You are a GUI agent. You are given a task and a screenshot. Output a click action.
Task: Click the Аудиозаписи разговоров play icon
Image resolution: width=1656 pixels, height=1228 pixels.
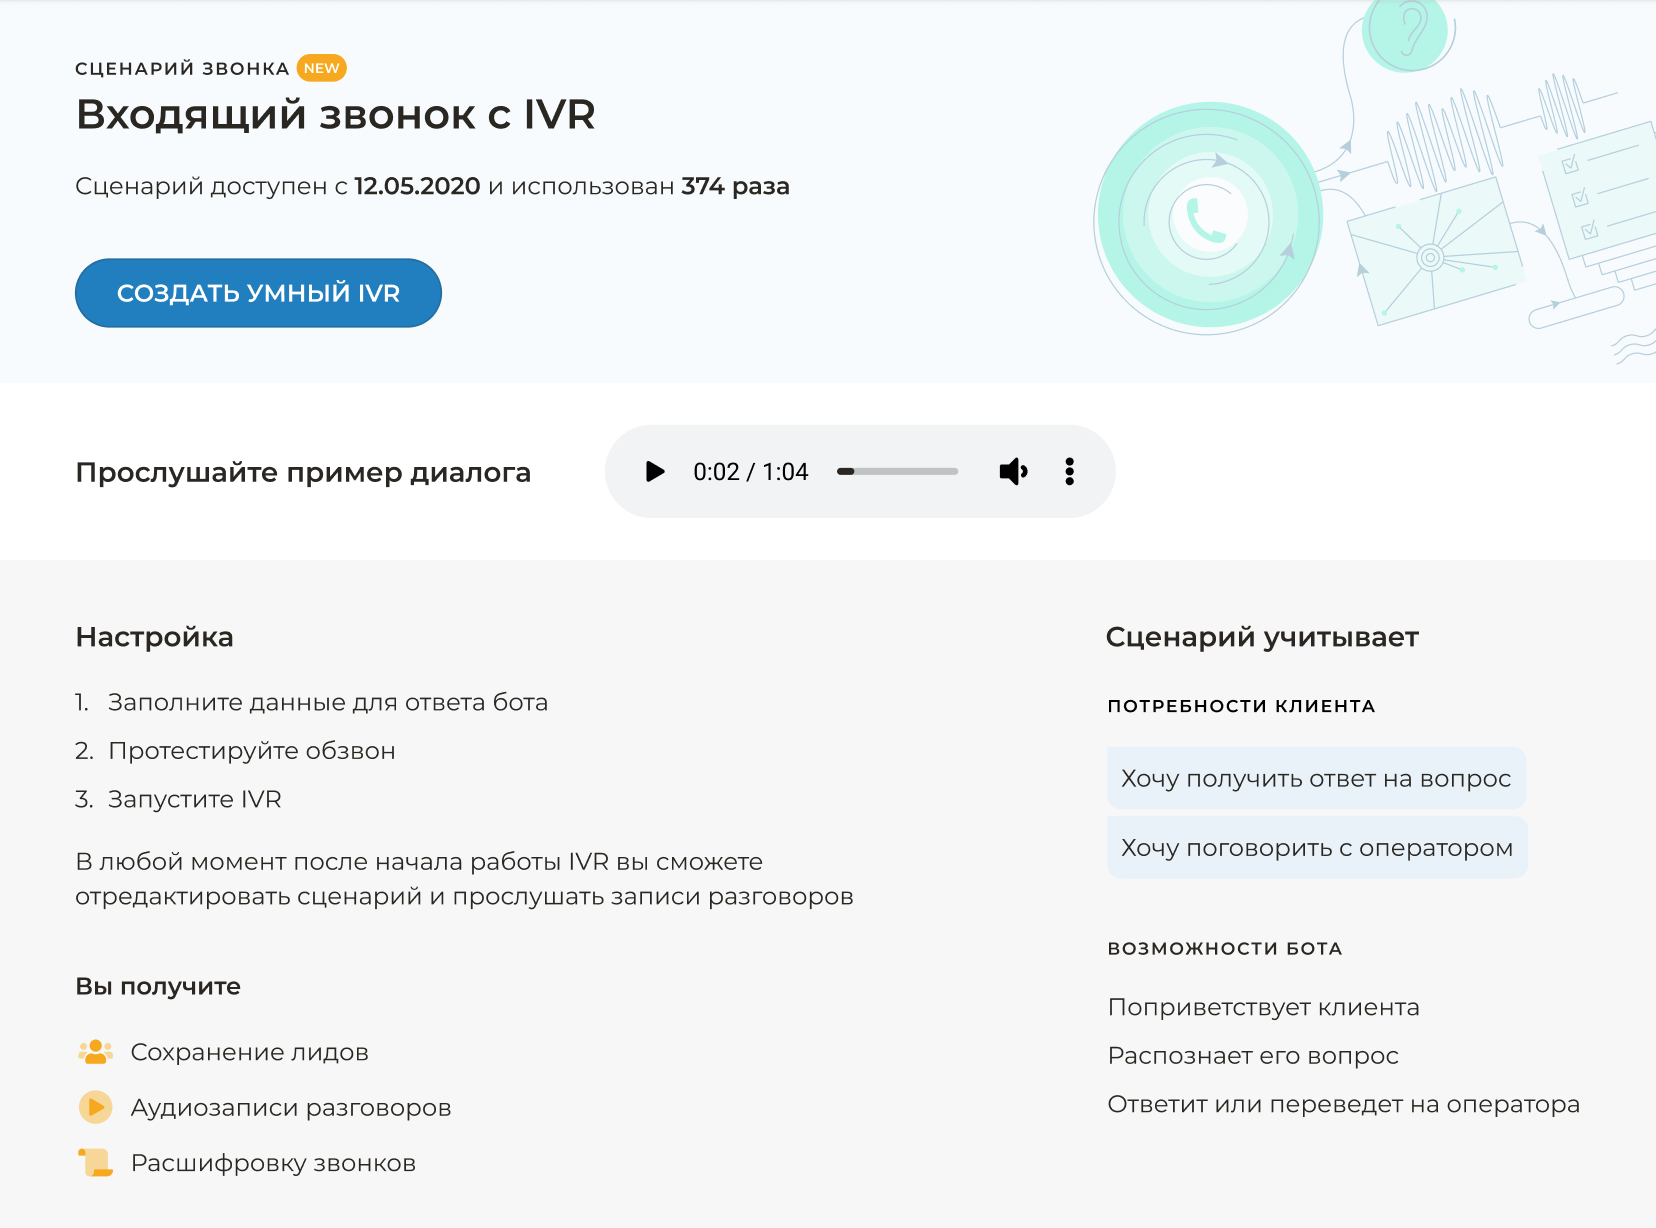pos(96,1107)
